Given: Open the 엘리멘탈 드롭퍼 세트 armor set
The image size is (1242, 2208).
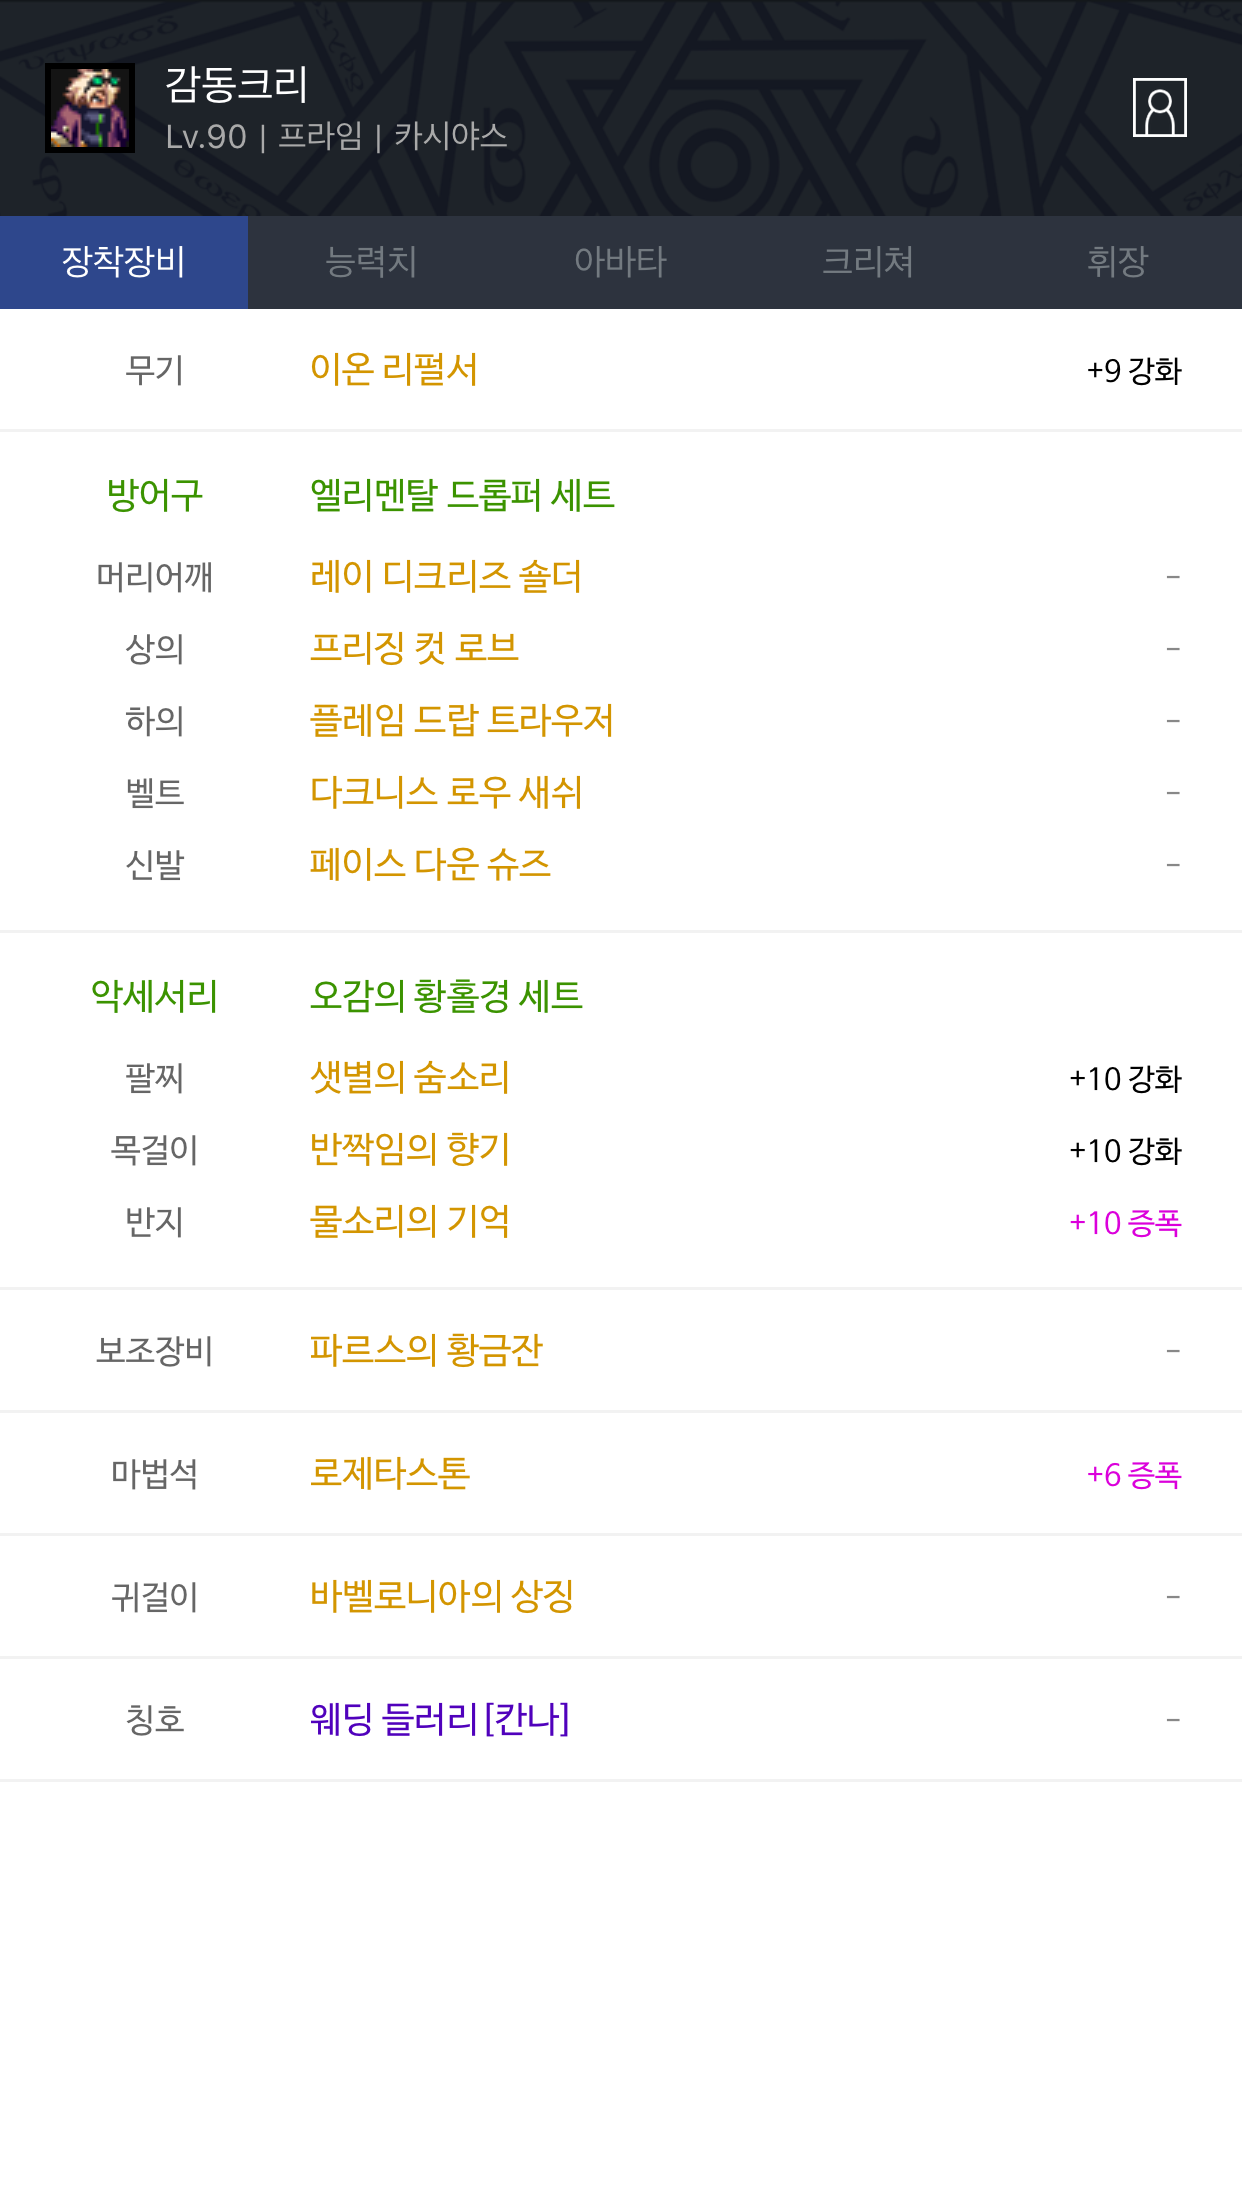Looking at the screenshot, I should [x=462, y=495].
